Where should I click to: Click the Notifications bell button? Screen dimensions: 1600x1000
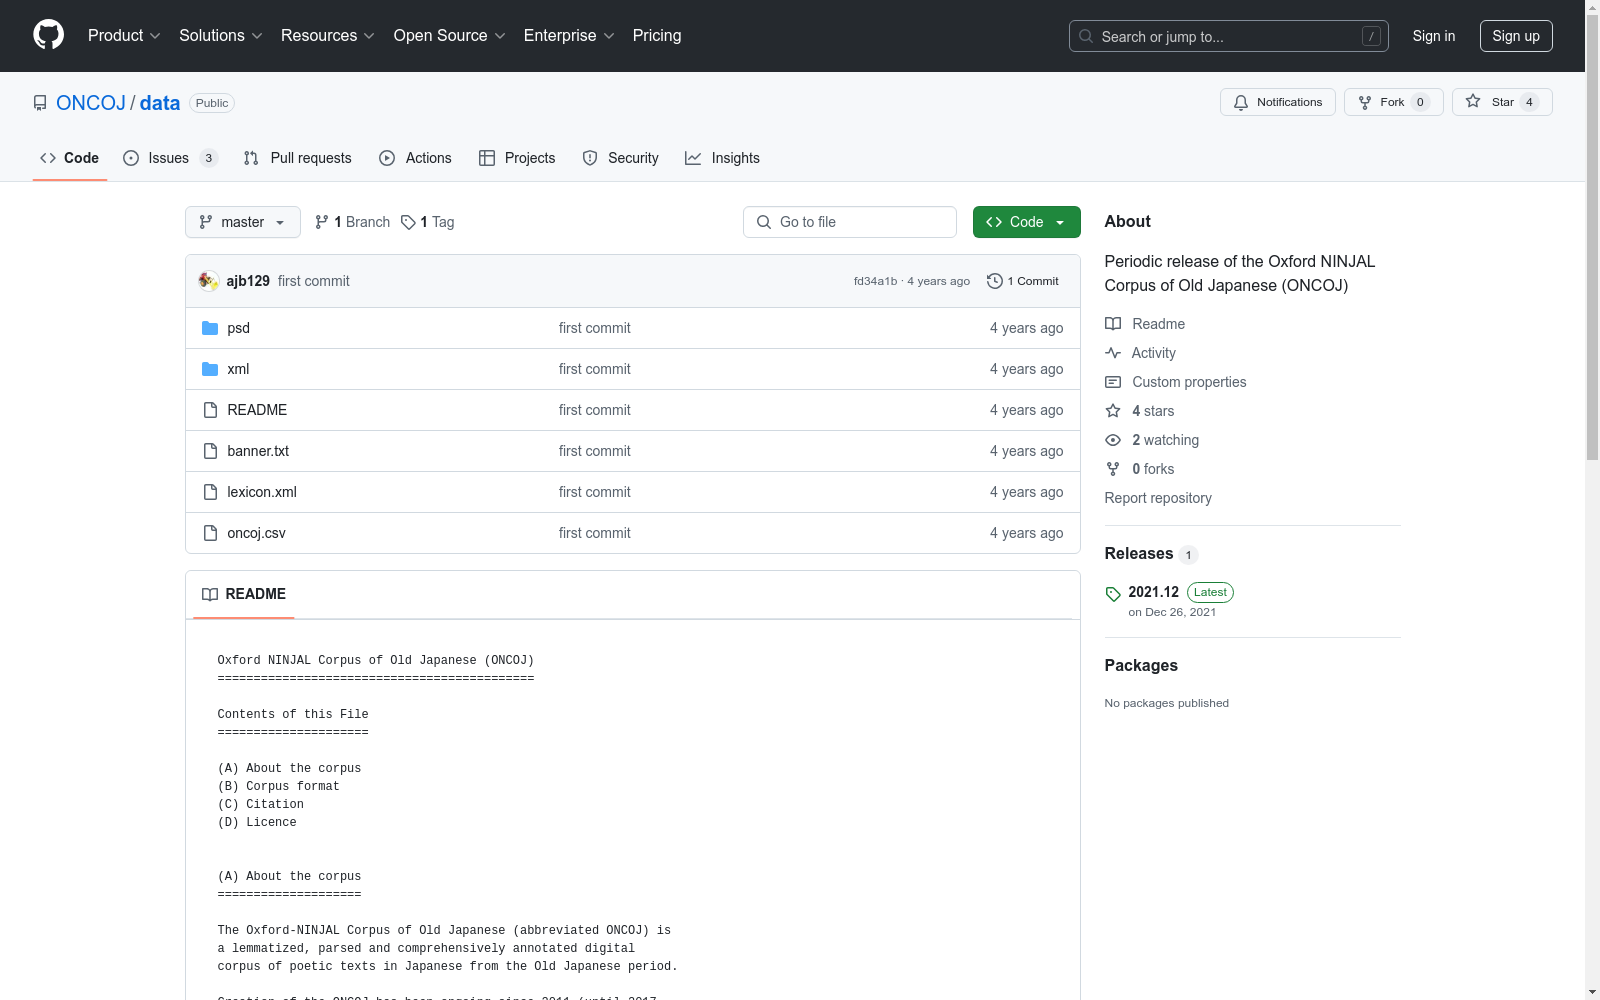tap(1277, 102)
